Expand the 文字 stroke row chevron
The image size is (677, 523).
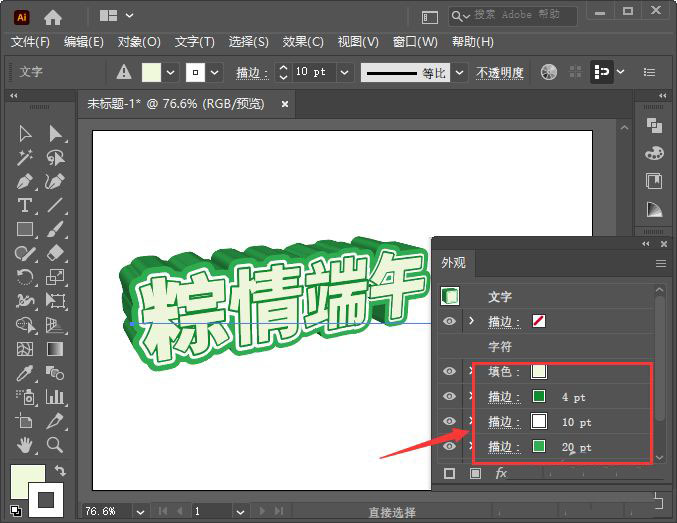tap(471, 321)
